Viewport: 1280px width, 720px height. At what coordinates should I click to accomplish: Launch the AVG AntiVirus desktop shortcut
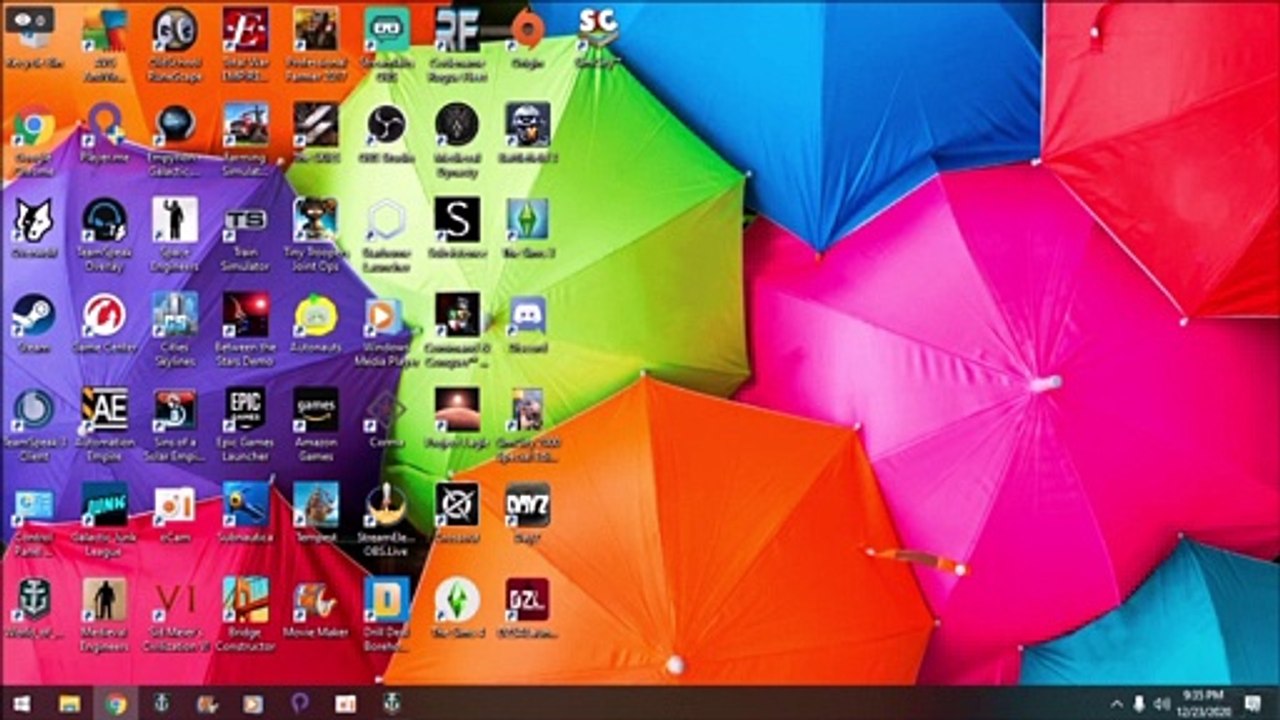tap(104, 45)
